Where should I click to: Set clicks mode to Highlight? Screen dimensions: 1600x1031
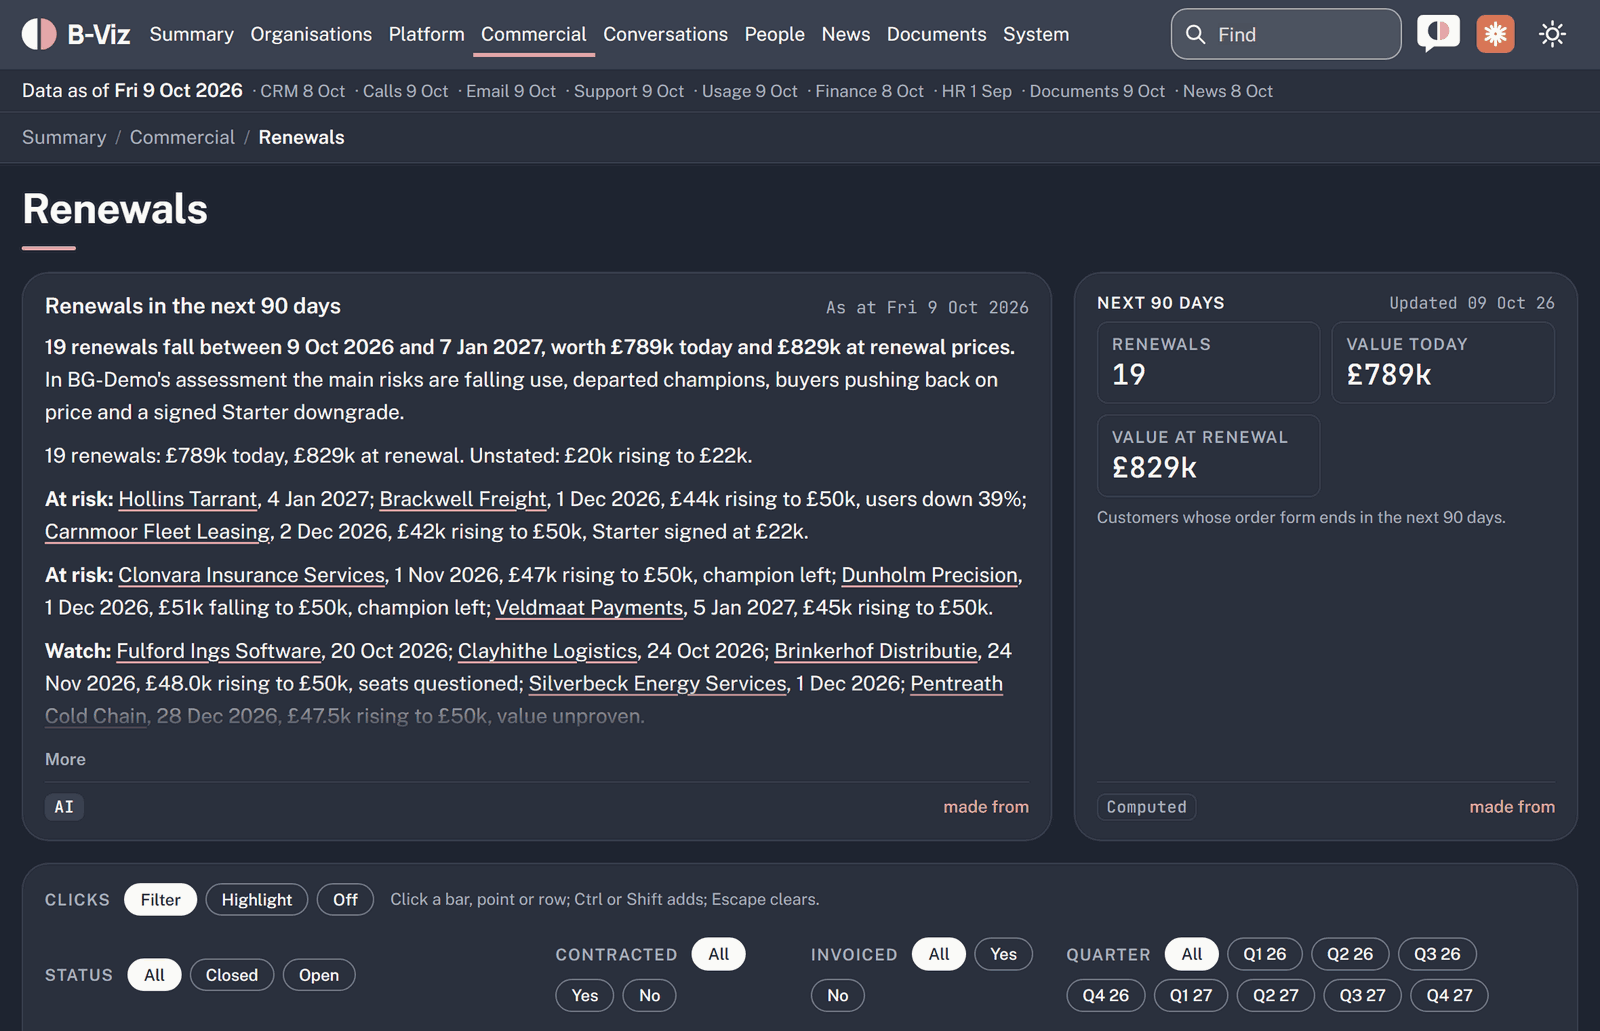click(257, 900)
